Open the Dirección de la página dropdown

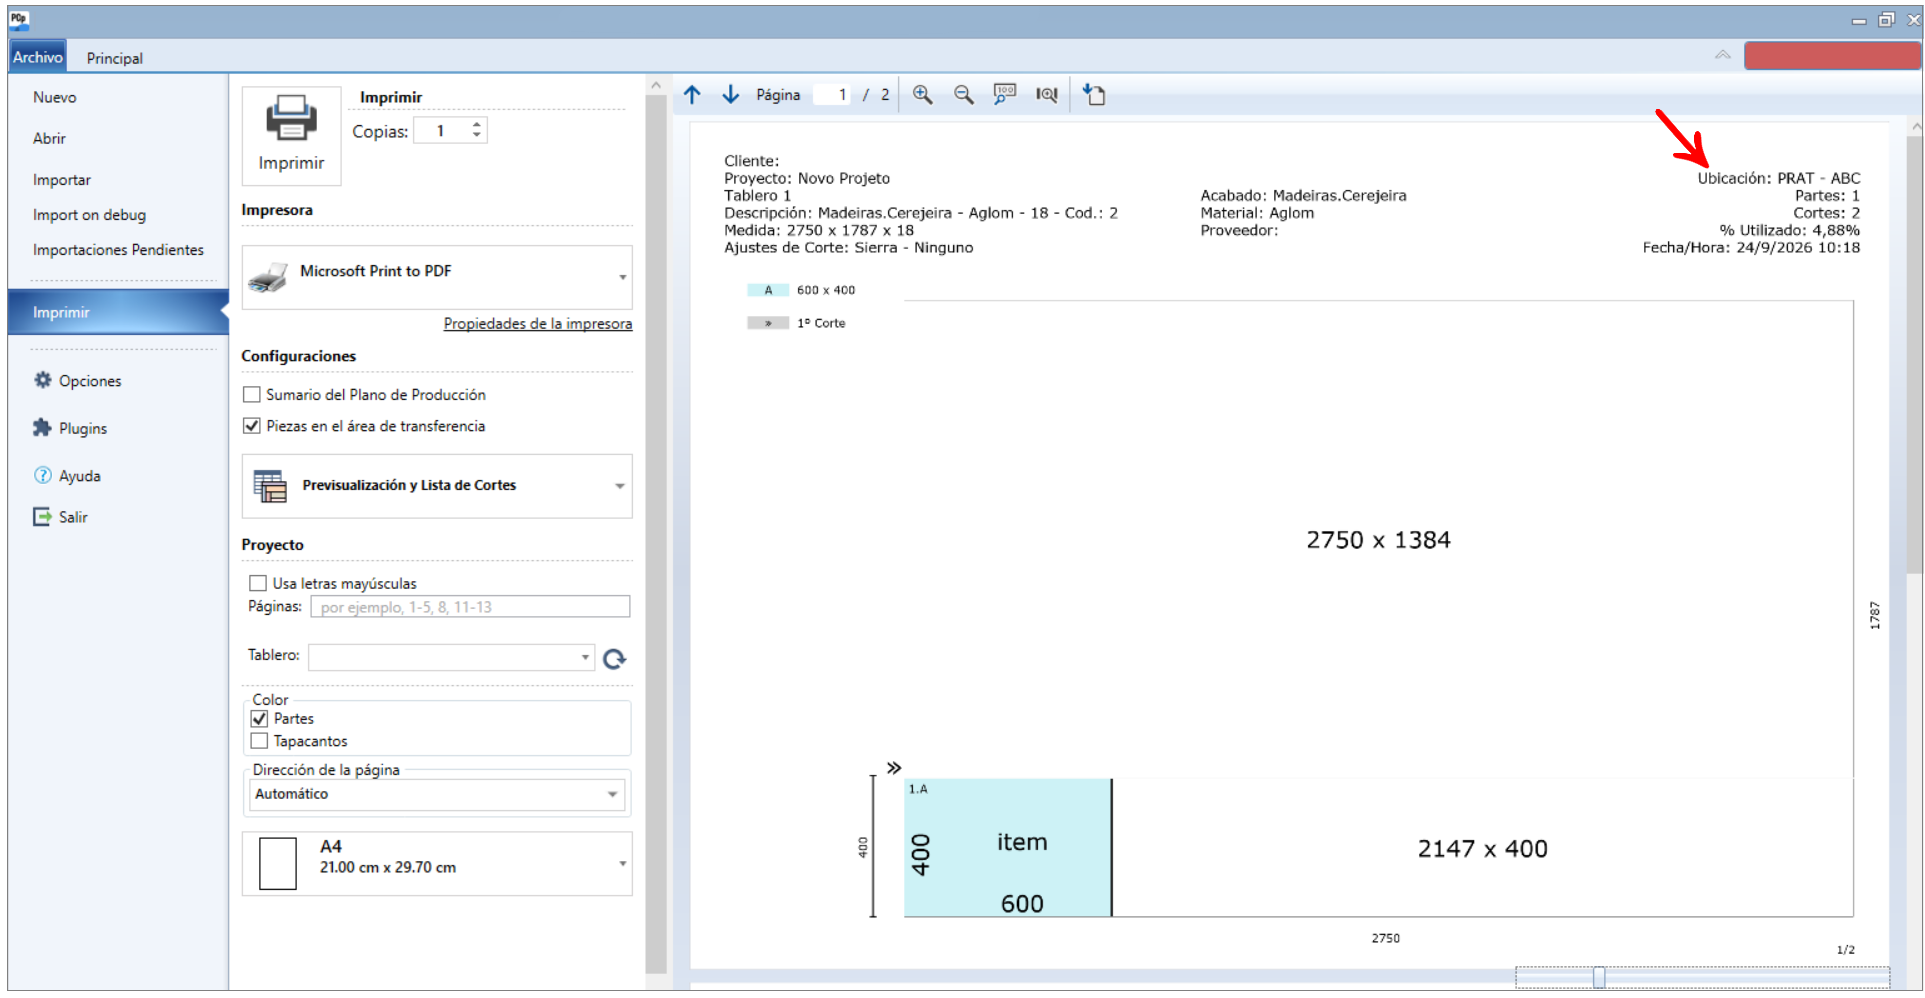point(437,795)
